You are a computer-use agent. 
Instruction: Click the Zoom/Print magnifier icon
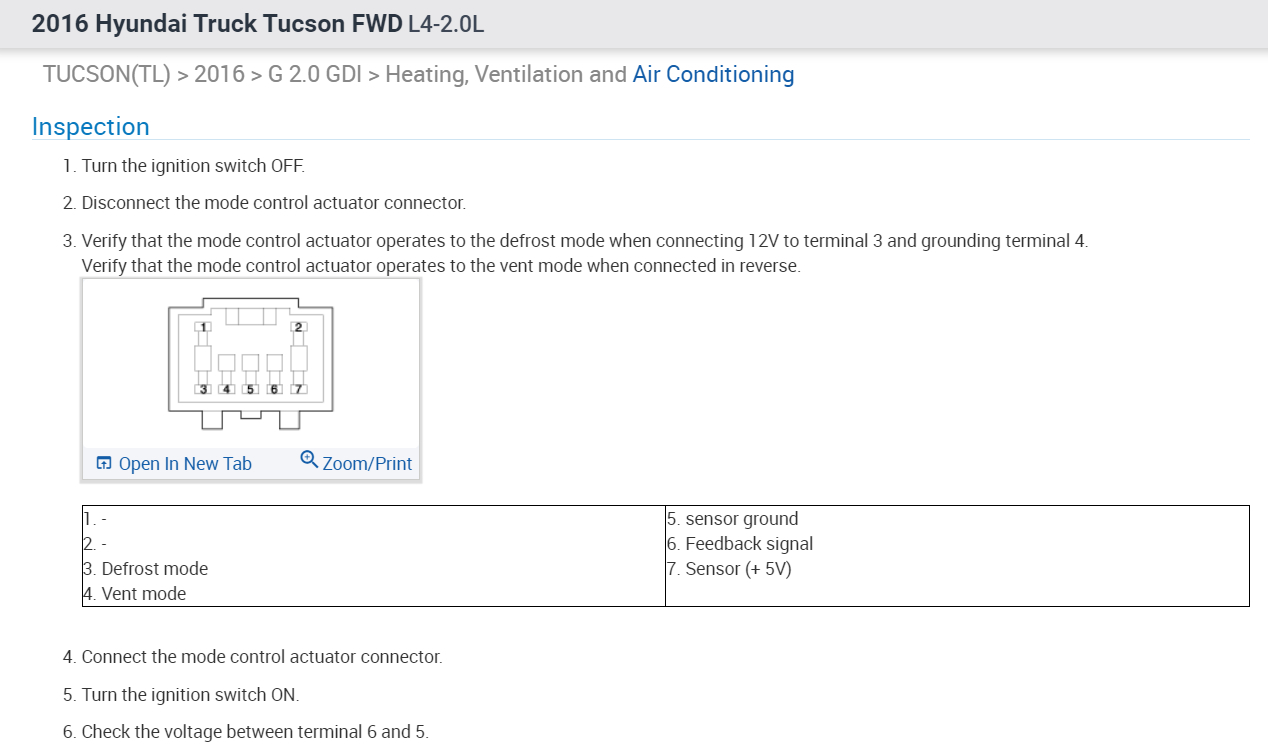click(x=309, y=460)
